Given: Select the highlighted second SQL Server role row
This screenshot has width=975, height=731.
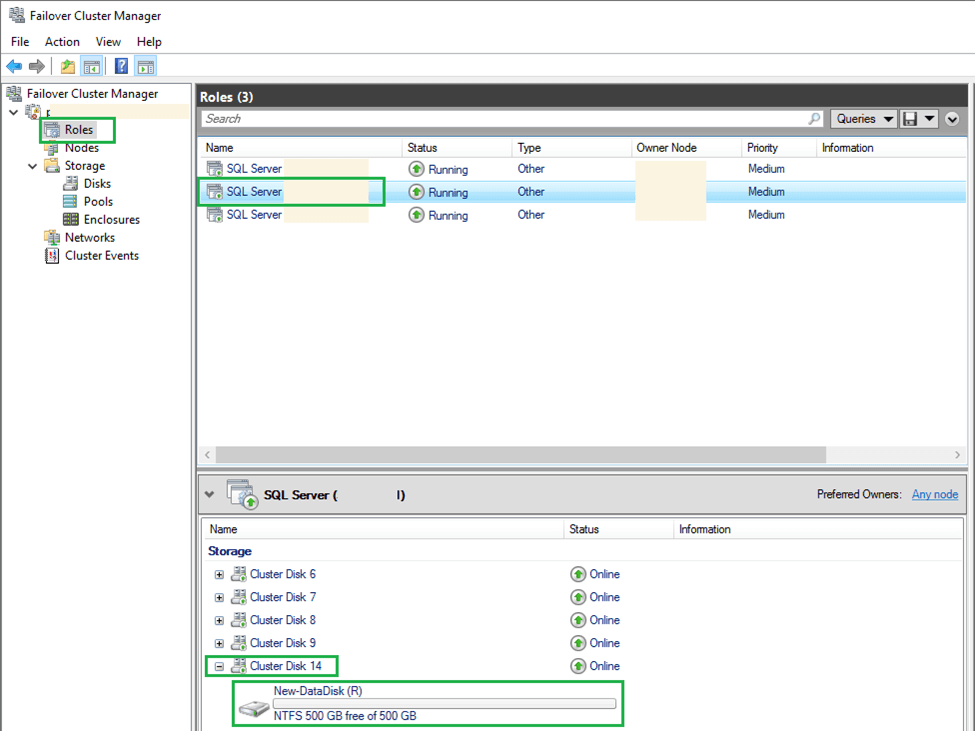Looking at the screenshot, I should pos(582,192).
